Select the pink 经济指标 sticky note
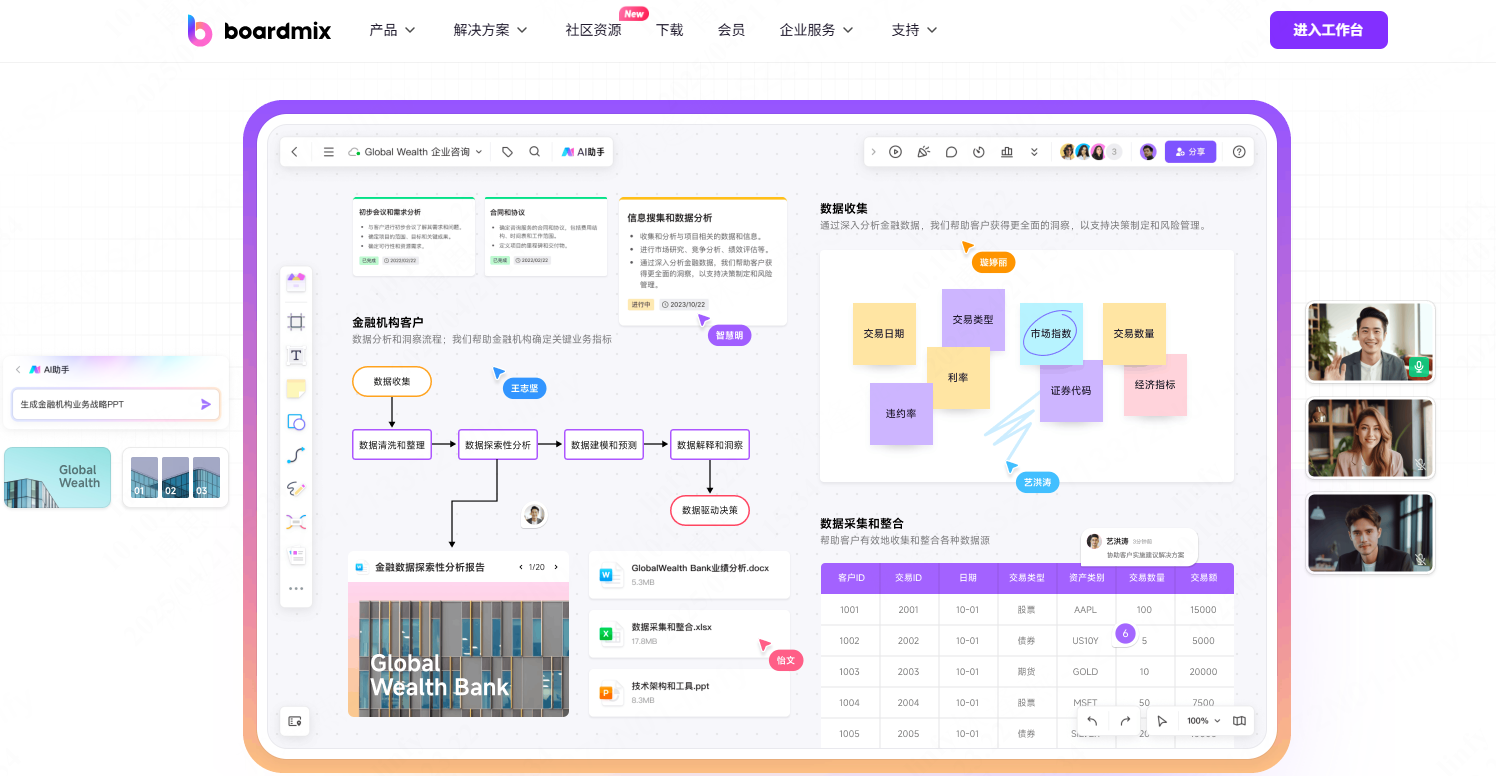 pos(1155,385)
